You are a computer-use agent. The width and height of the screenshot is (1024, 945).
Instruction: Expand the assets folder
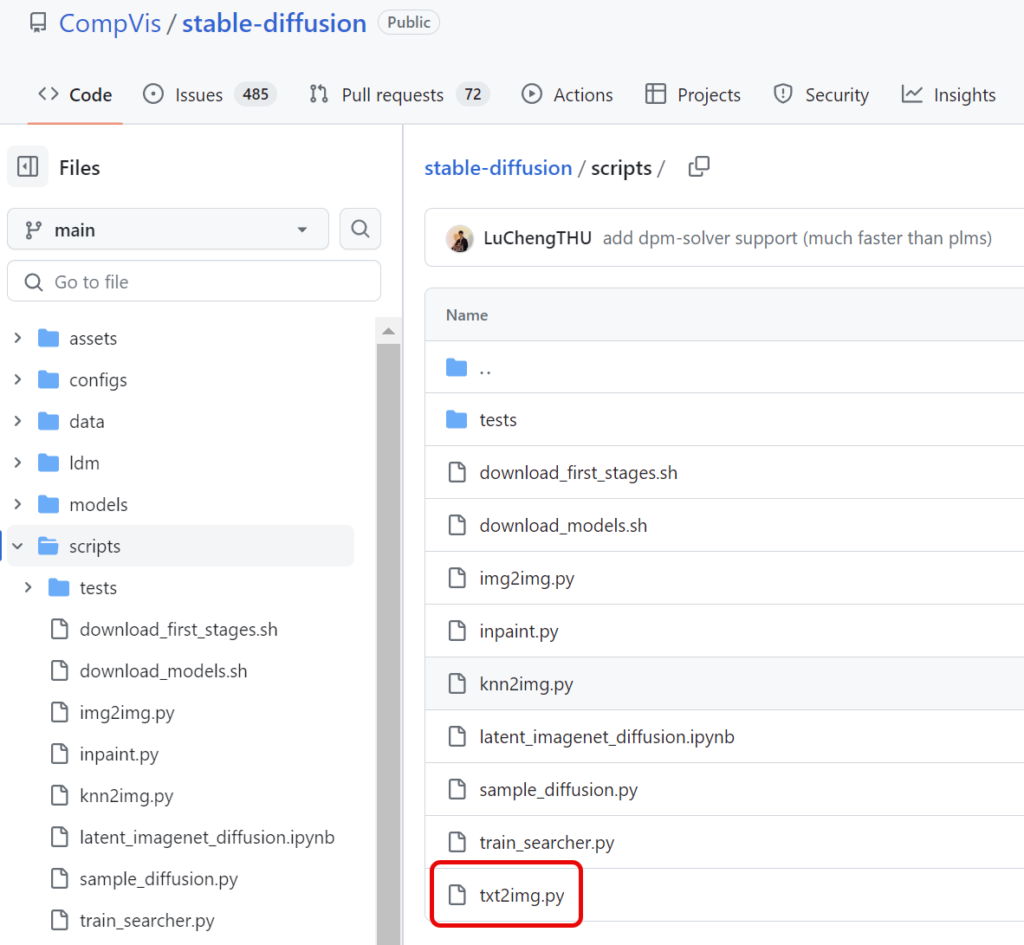coord(18,338)
